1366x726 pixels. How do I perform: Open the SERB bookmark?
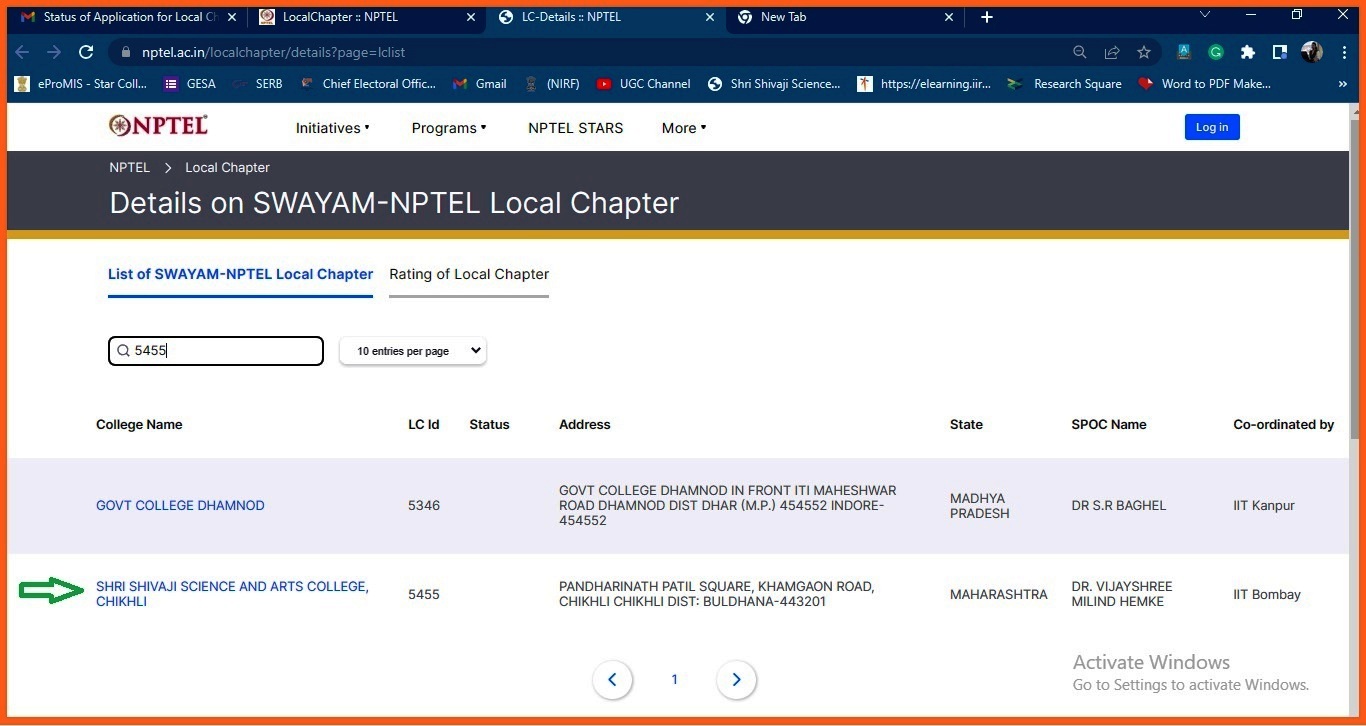258,84
